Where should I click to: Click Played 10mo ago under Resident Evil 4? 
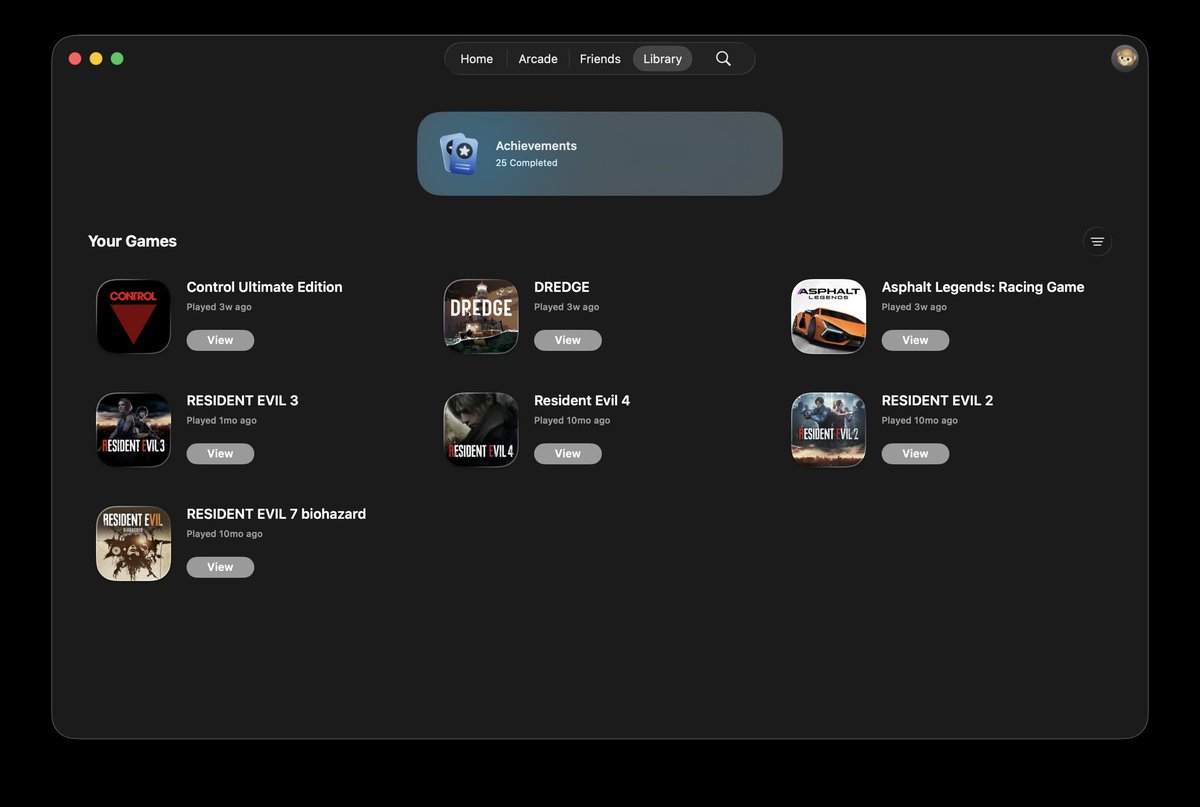(573, 421)
